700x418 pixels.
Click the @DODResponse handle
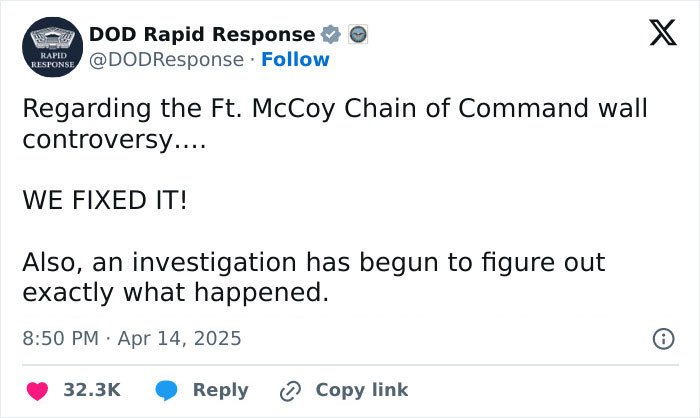(167, 60)
